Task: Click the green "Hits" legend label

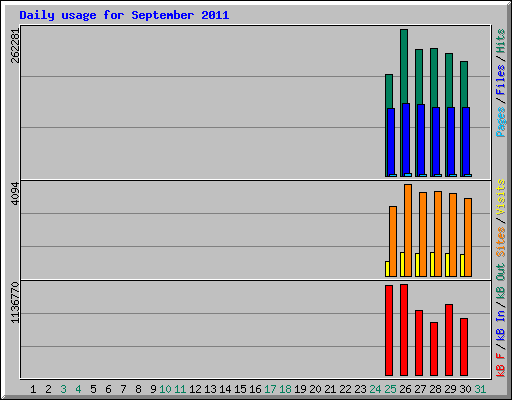Action: point(501,41)
